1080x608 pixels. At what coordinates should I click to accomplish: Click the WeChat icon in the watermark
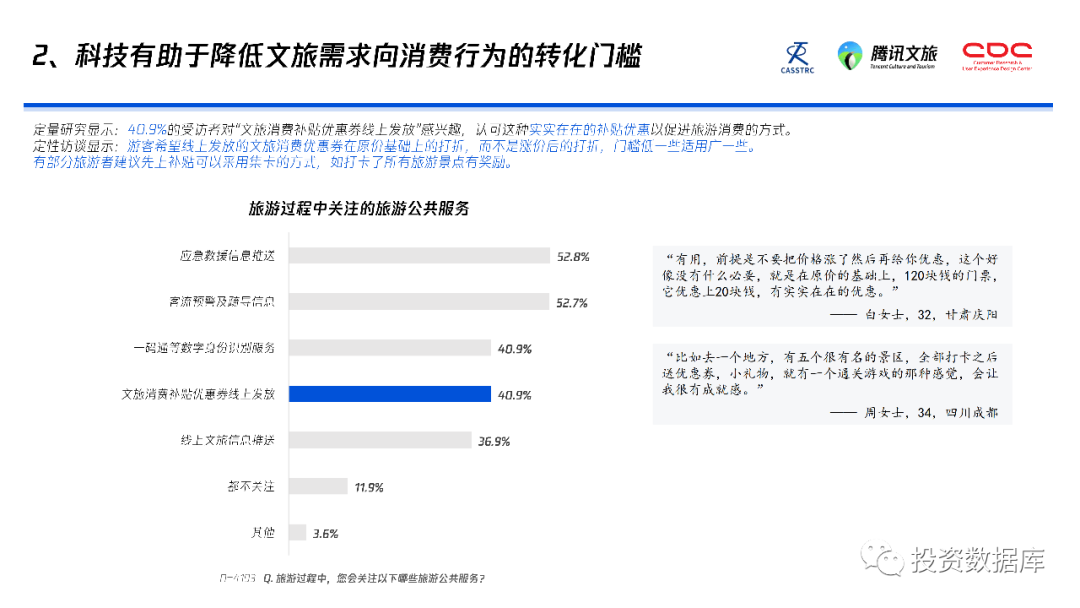tap(884, 560)
